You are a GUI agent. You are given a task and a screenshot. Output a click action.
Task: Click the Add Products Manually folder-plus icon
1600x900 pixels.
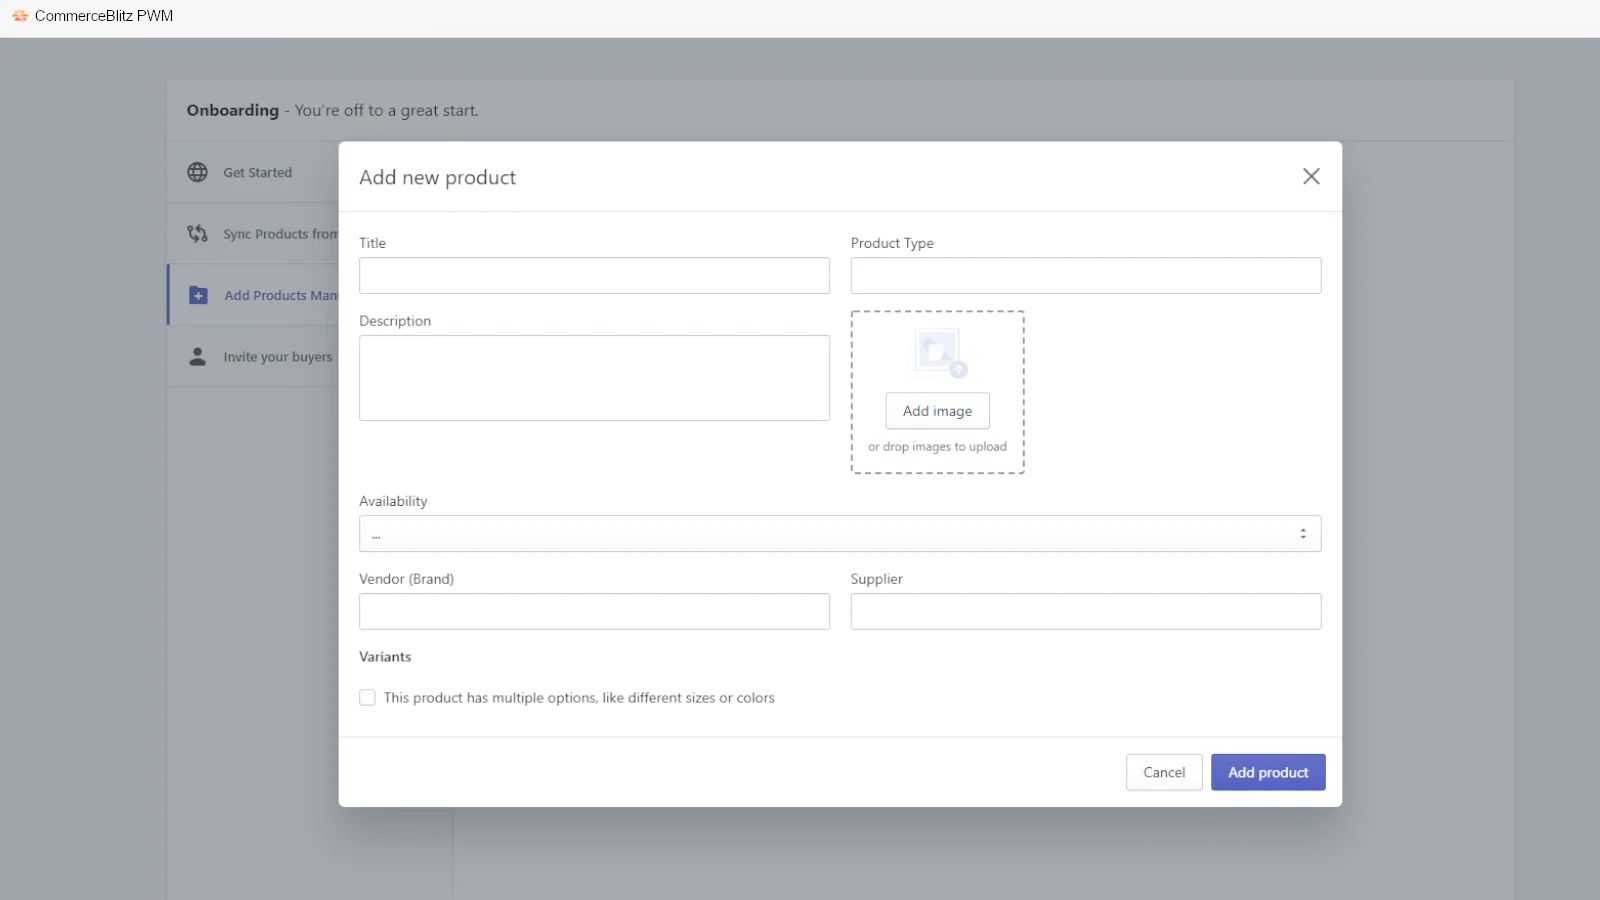pos(198,296)
